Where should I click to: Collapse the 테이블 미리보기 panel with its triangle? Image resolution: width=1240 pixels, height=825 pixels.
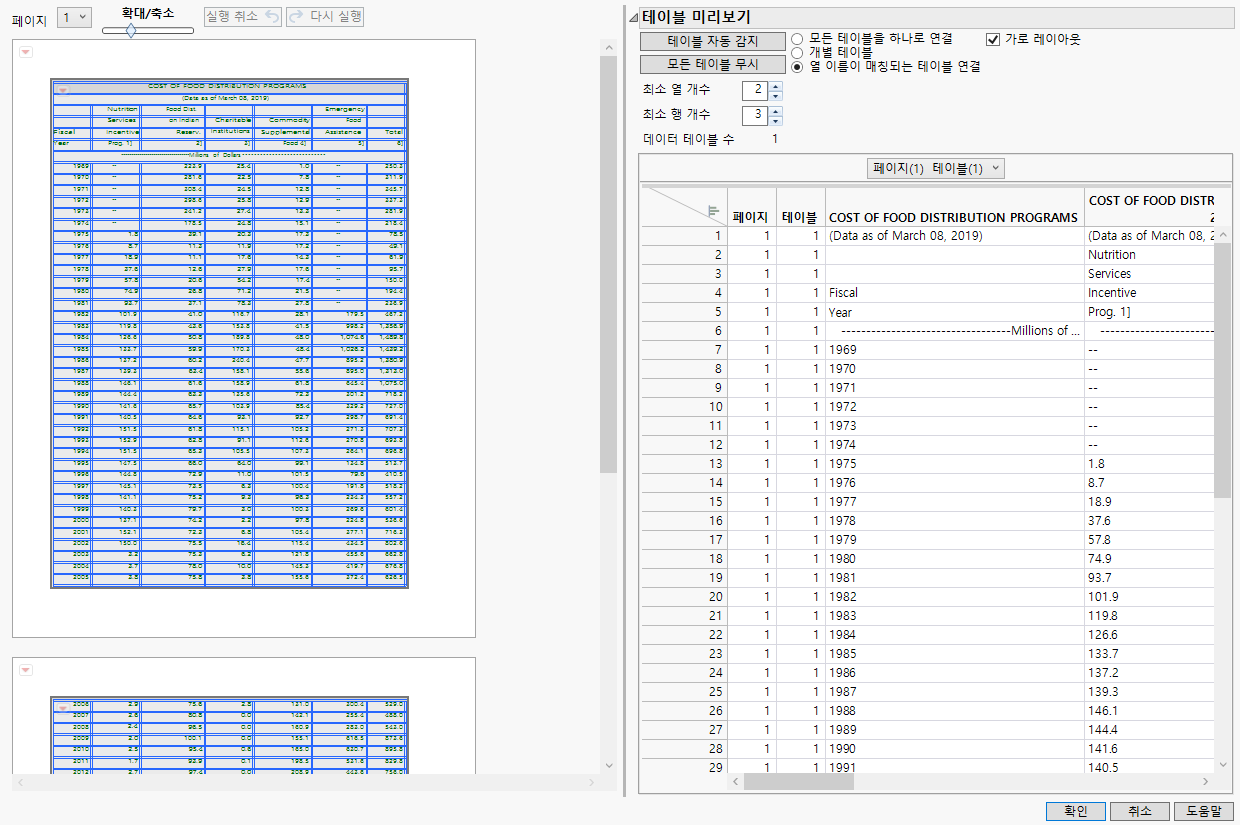point(632,17)
